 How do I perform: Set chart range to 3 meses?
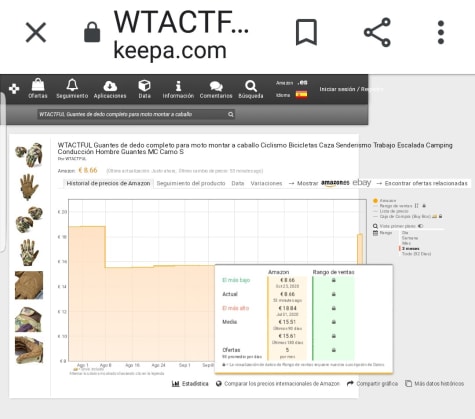point(410,249)
